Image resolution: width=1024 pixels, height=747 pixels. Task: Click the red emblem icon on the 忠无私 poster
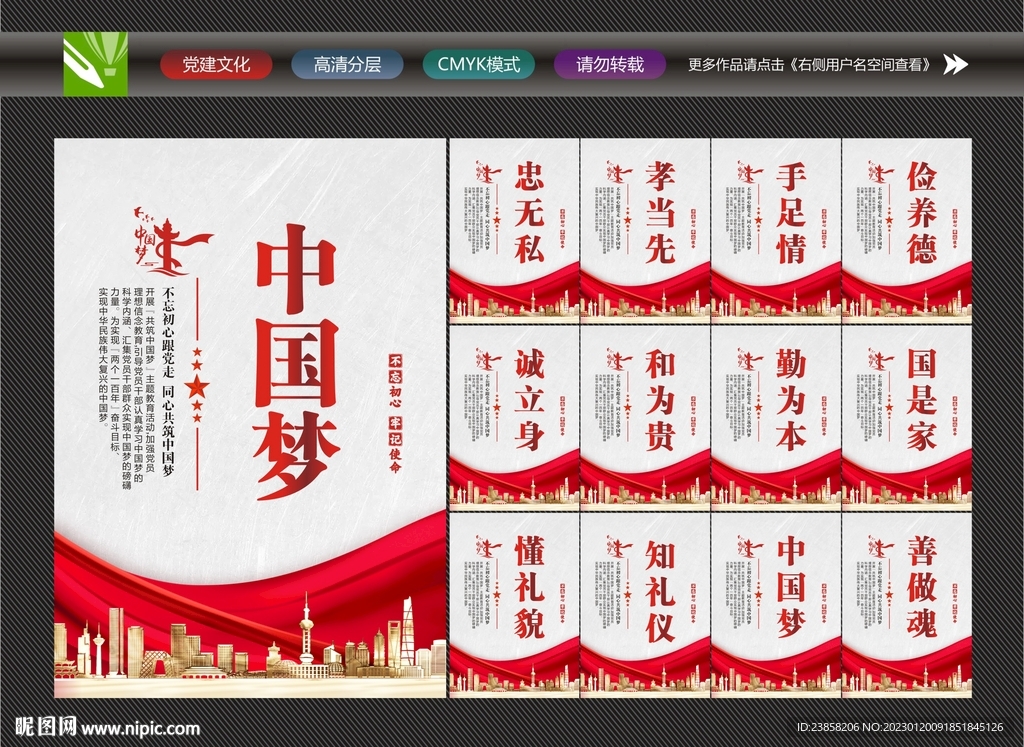[x=489, y=170]
